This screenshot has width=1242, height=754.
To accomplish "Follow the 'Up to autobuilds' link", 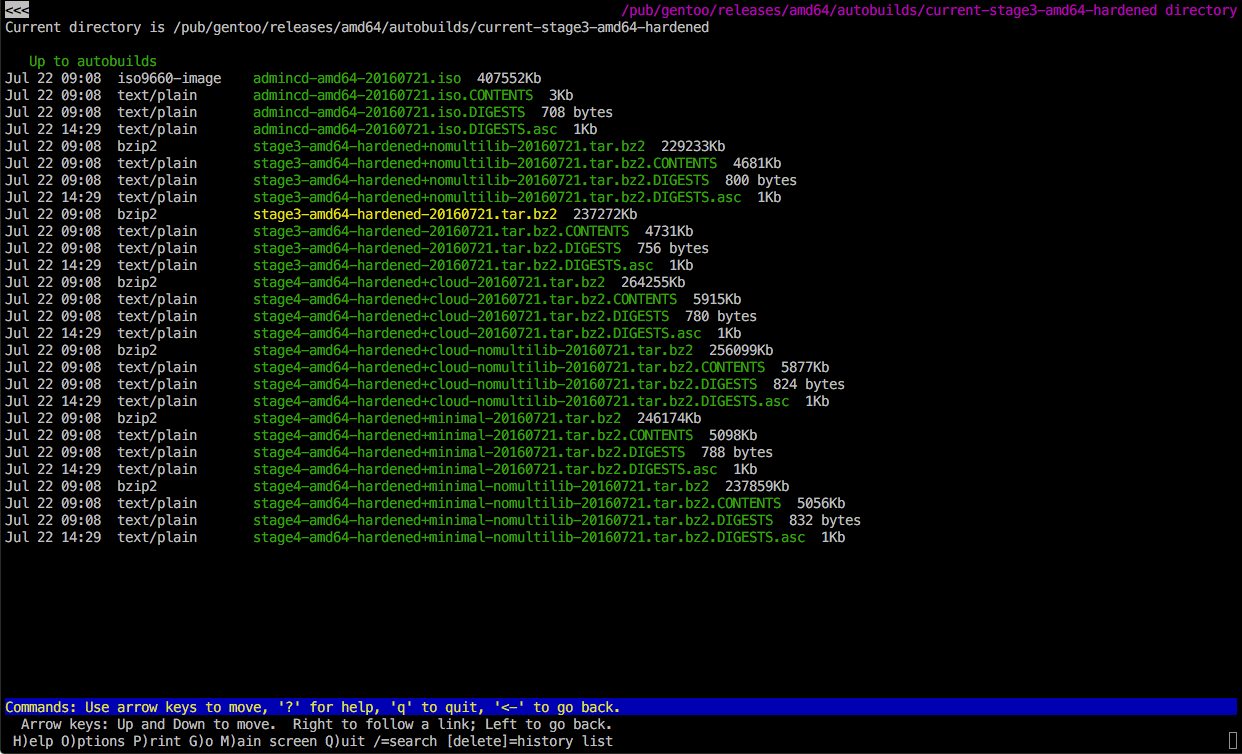I will [93, 61].
